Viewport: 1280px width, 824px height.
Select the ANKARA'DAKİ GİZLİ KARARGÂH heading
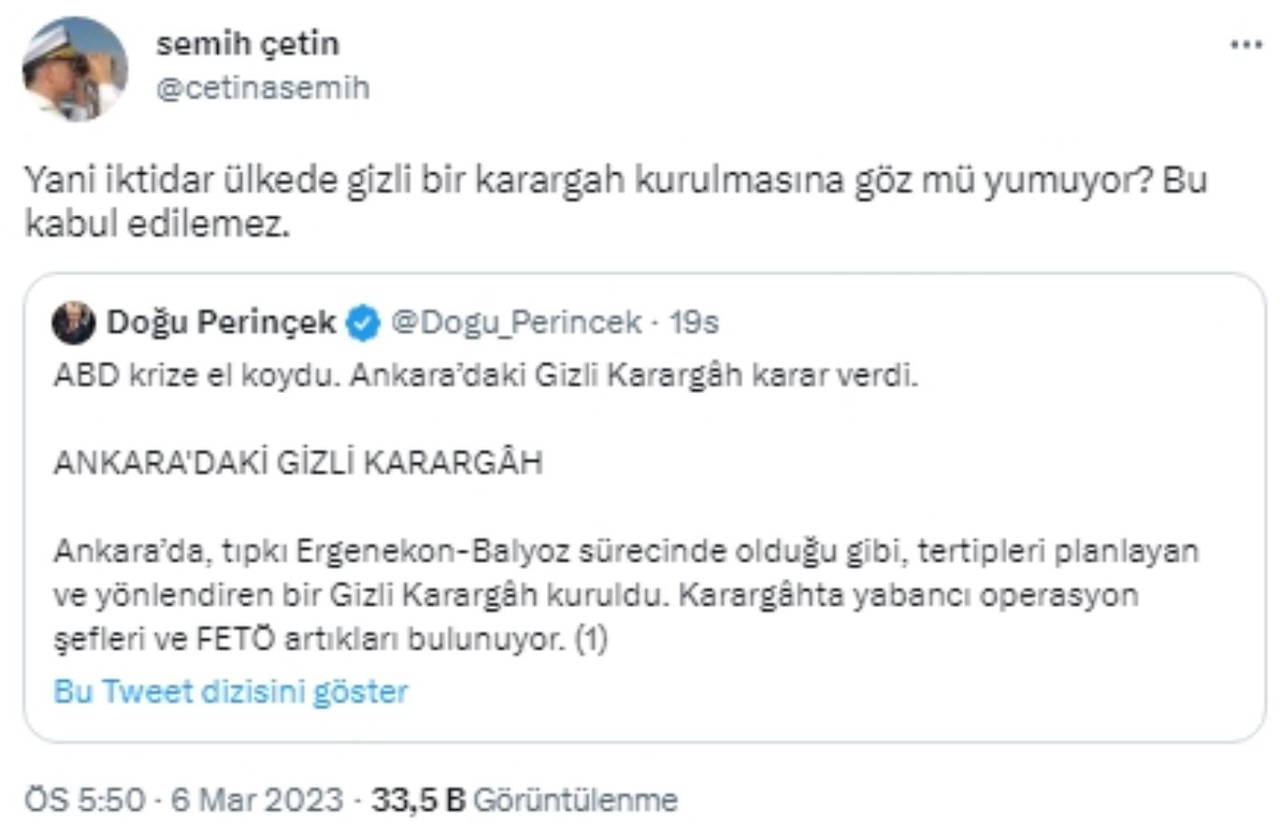[x=298, y=465]
